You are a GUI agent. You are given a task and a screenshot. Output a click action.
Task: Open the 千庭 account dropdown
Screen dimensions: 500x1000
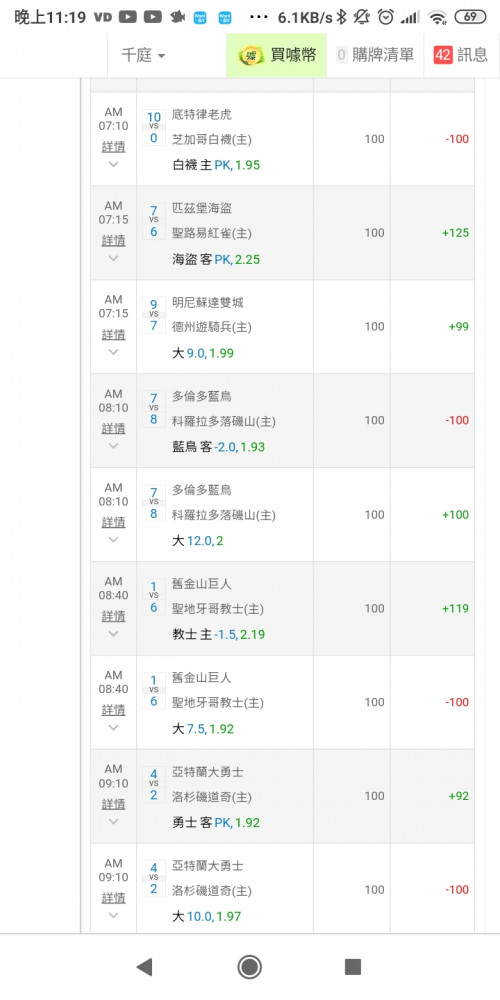143,55
